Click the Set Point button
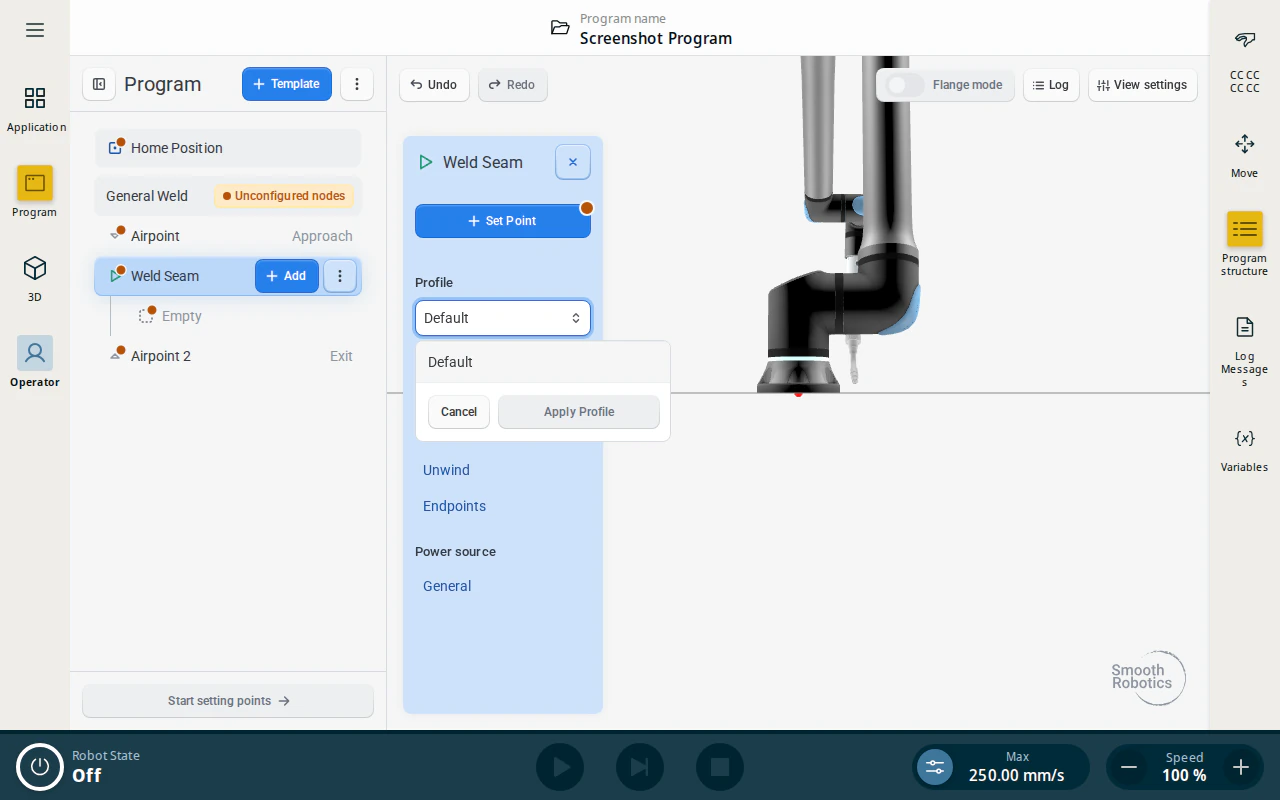This screenshot has height=800, width=1280. click(x=503, y=221)
